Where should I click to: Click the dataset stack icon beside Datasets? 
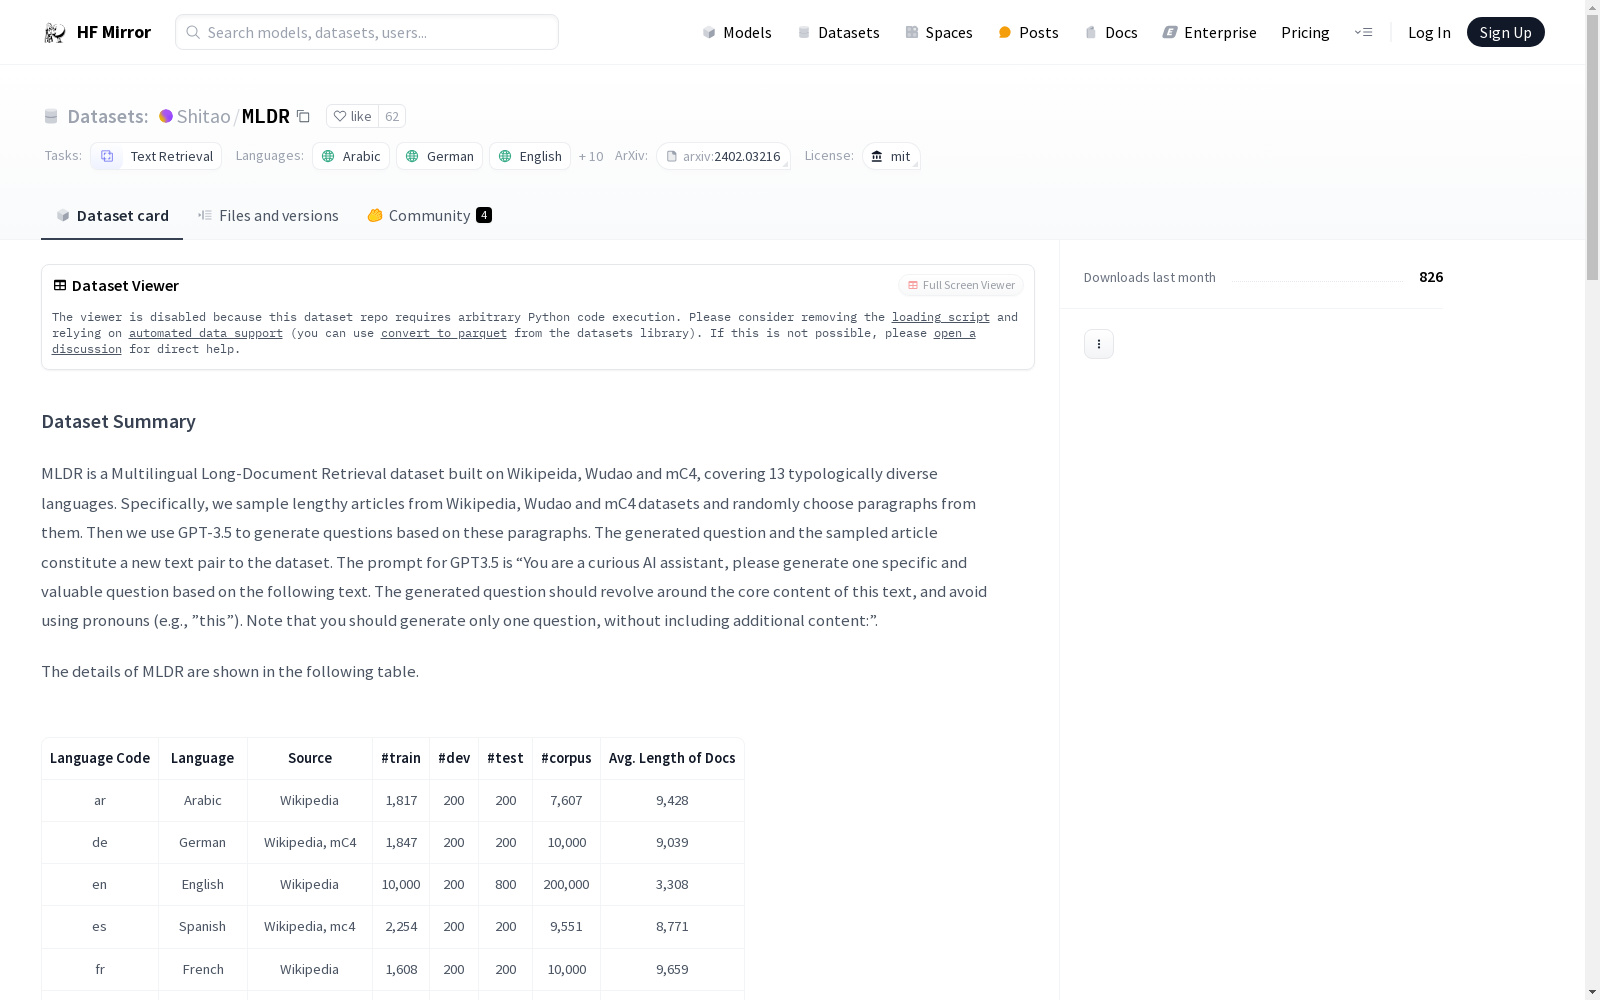[x=51, y=116]
